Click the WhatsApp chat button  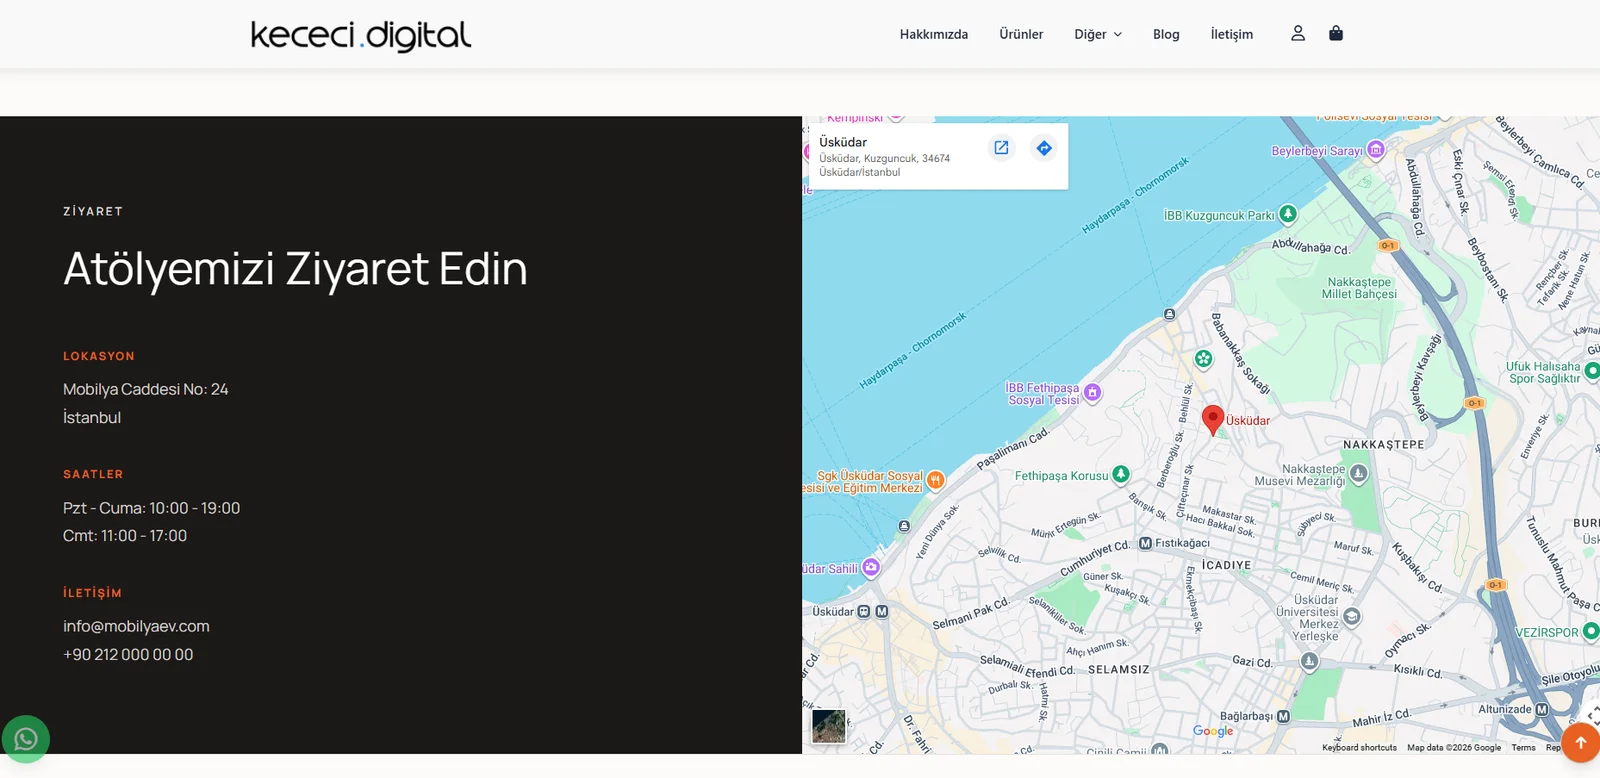[26, 739]
